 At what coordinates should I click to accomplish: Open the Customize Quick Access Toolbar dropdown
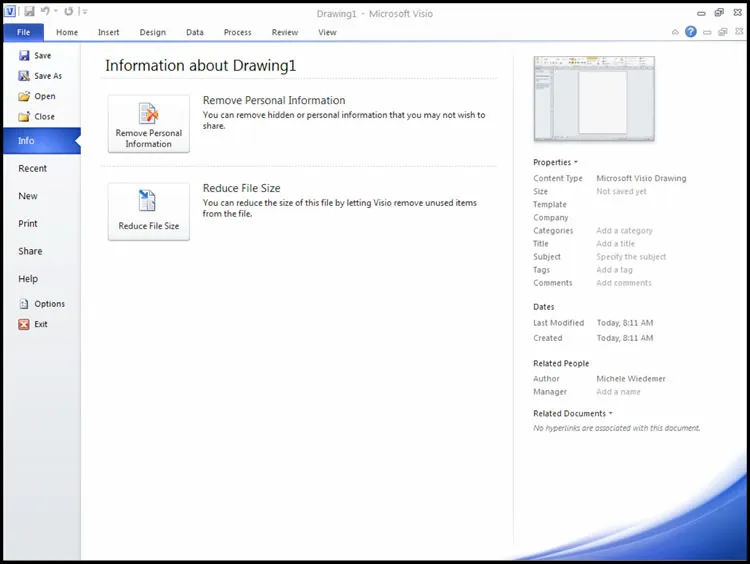pos(84,11)
